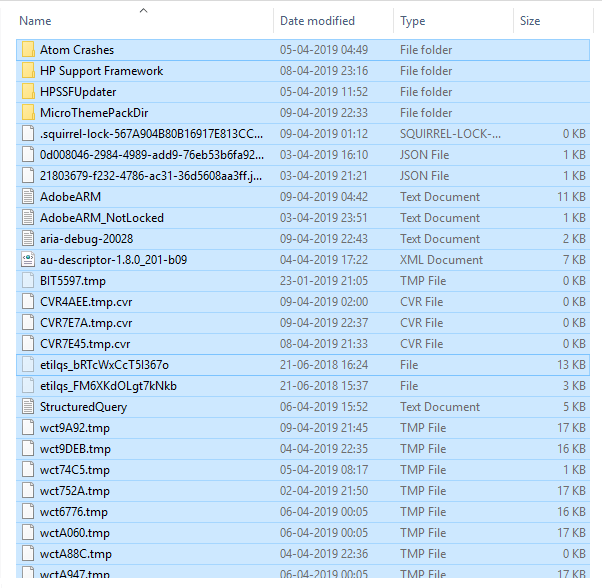Click the 21803679 JSON file icon

coord(28,176)
